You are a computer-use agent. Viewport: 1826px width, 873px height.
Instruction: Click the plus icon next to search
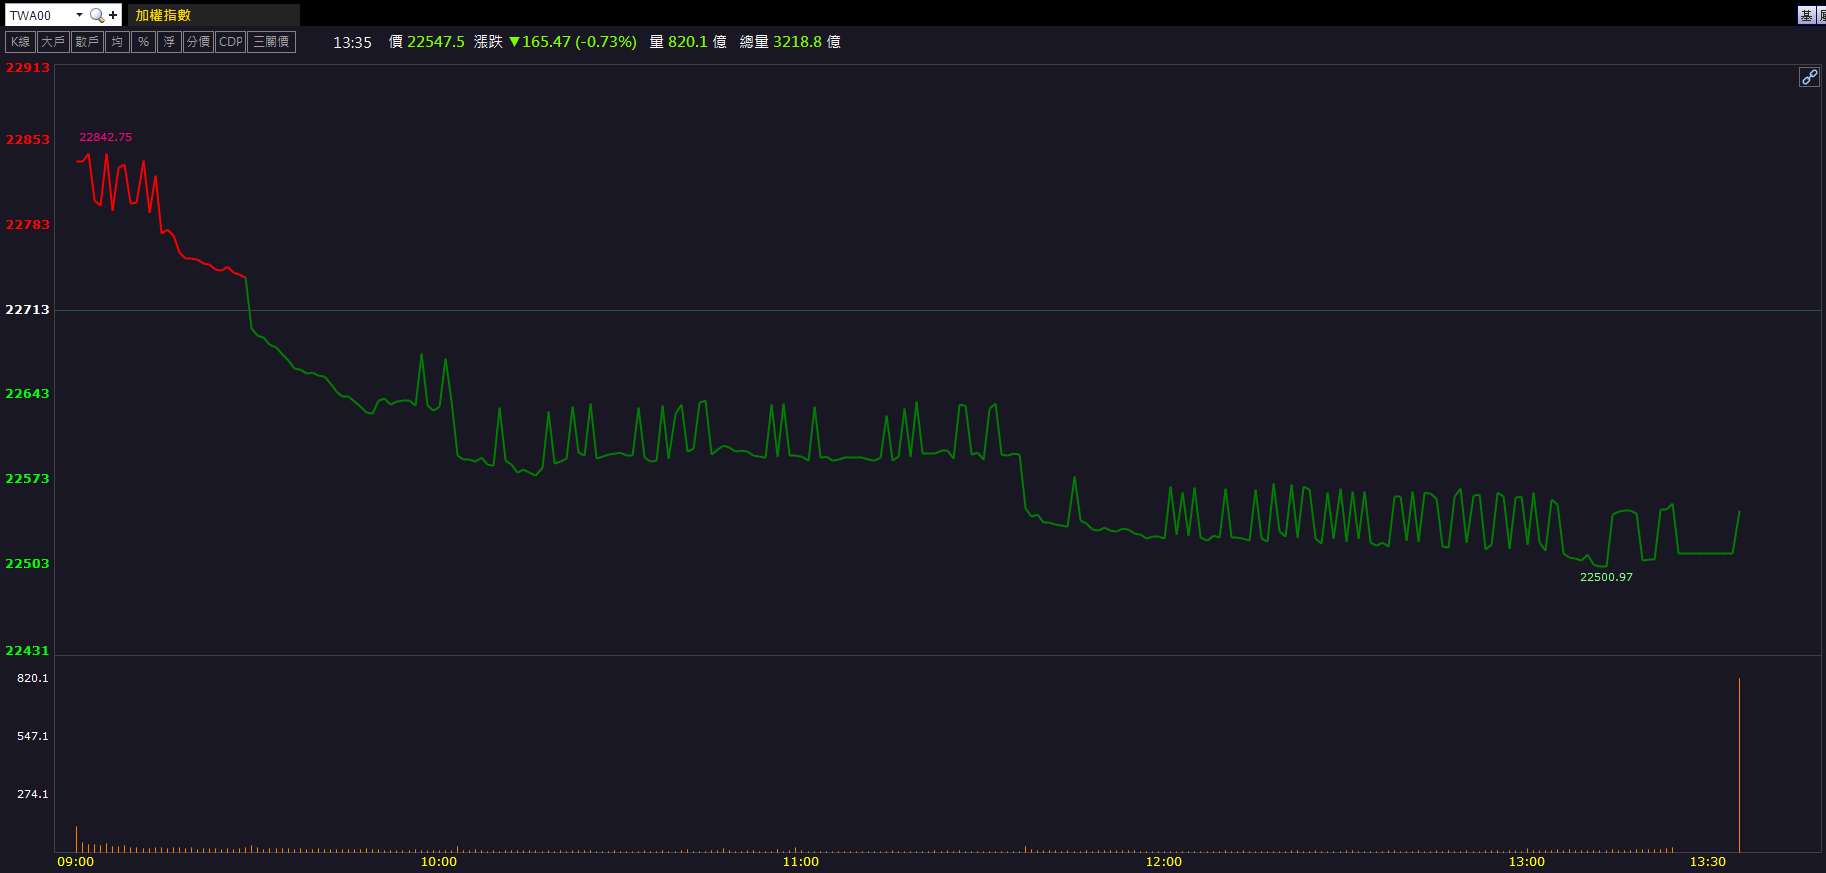point(113,15)
